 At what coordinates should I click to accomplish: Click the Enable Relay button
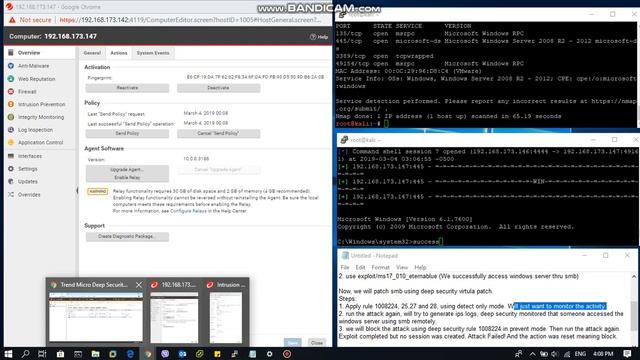coord(127,178)
